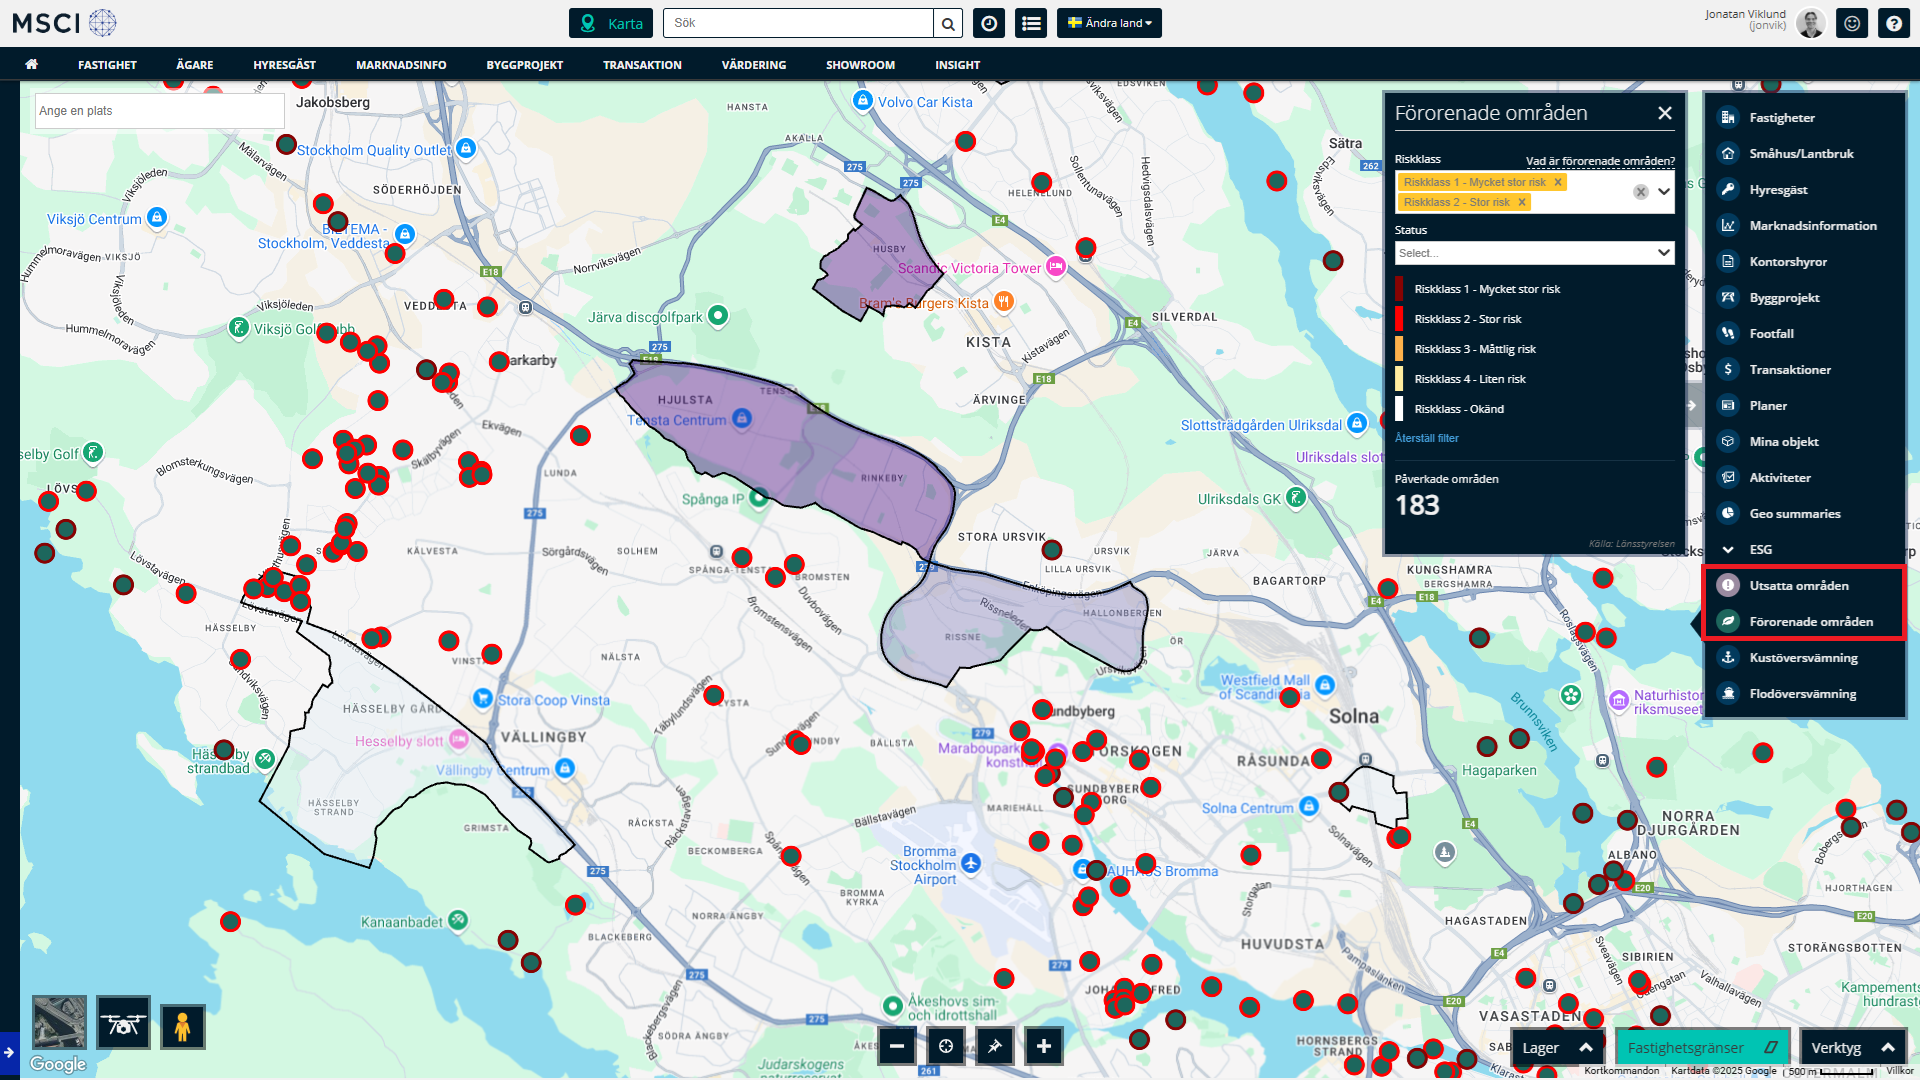
Task: Click the Riskklass 3 orange legend swatch
Action: tap(1400, 349)
